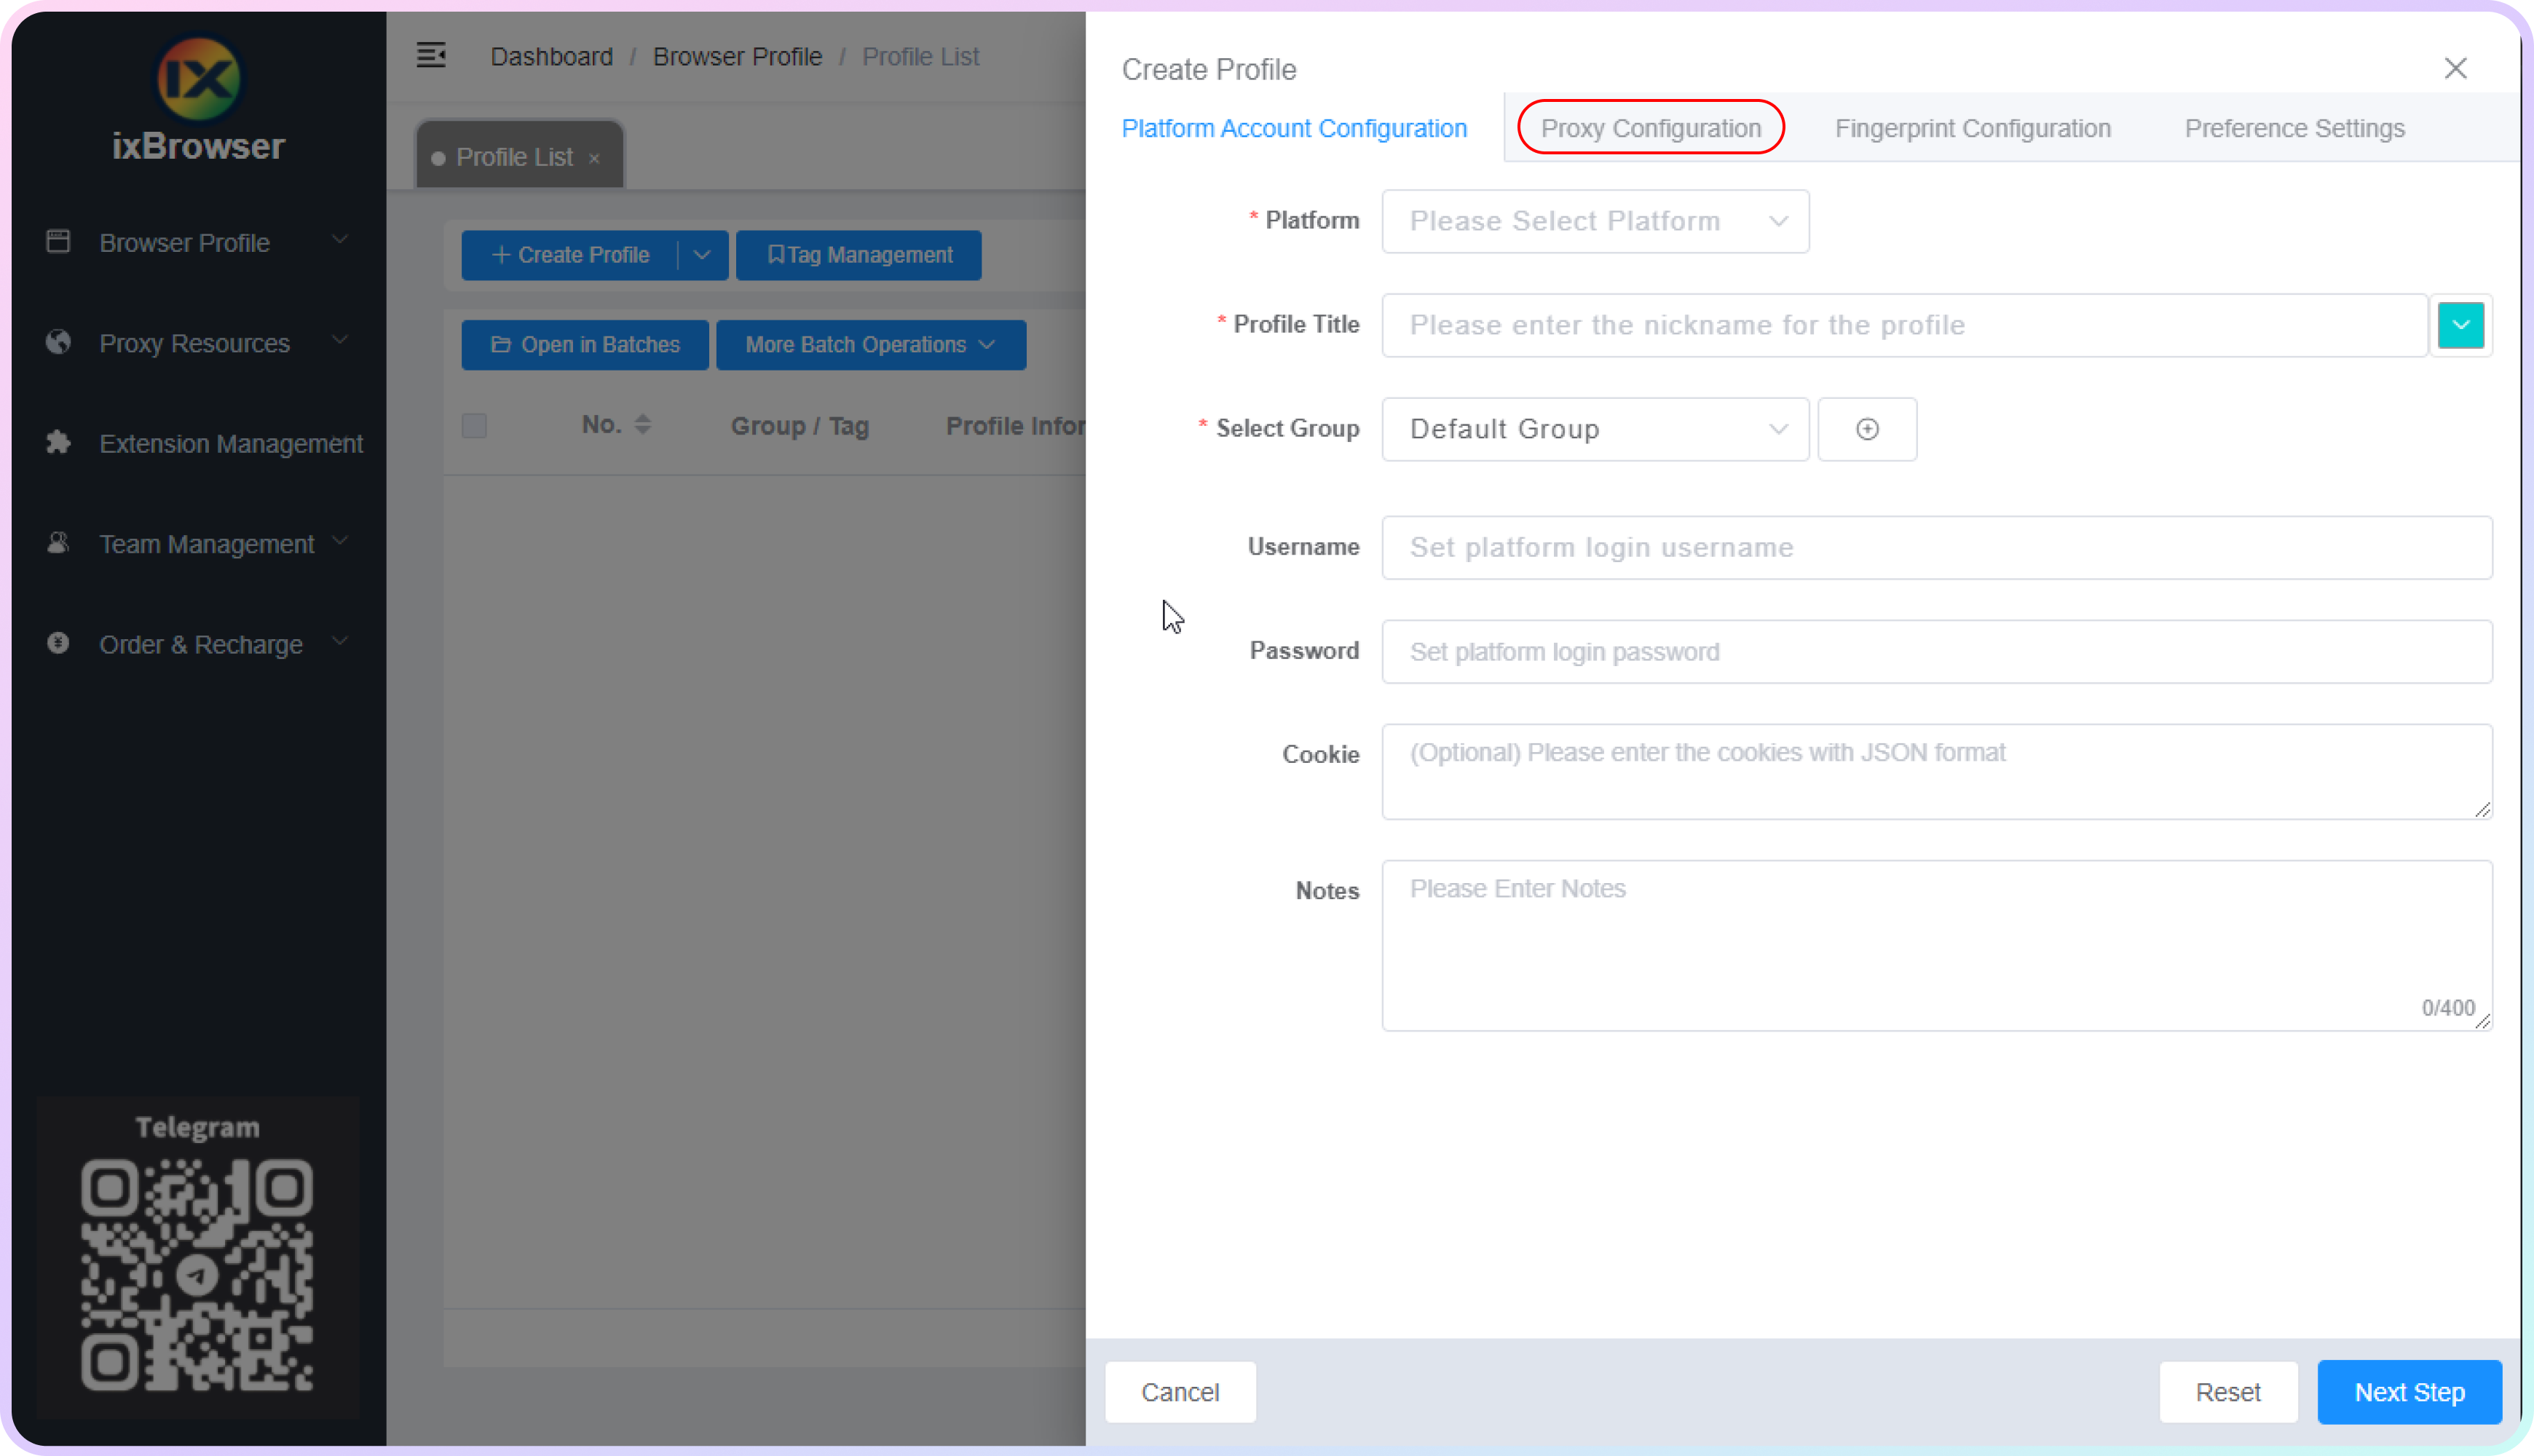Click the teal dropdown icon beside Profile Title

(2460, 325)
